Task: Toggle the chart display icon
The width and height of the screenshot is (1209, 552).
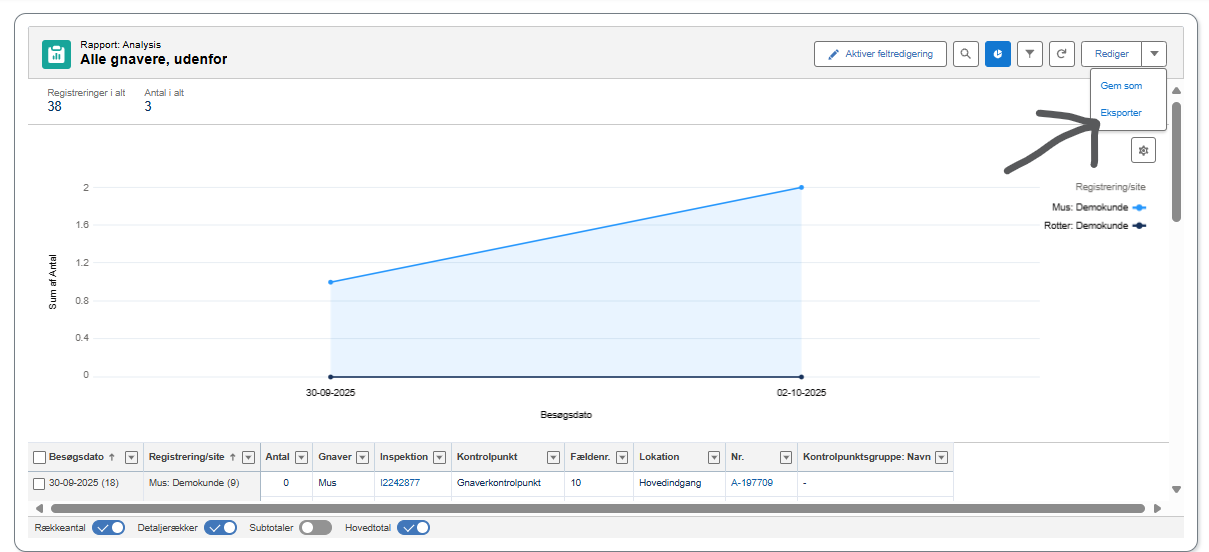Action: coord(997,54)
